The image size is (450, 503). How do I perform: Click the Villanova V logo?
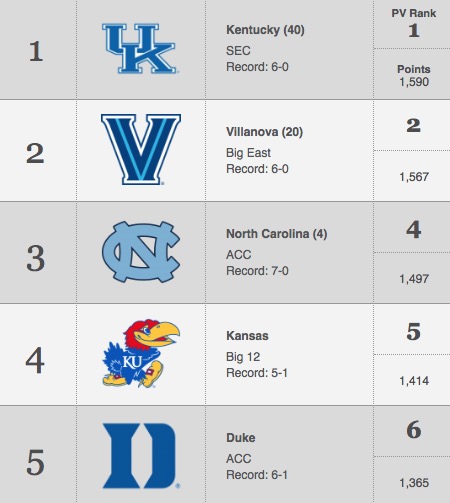tap(141, 149)
